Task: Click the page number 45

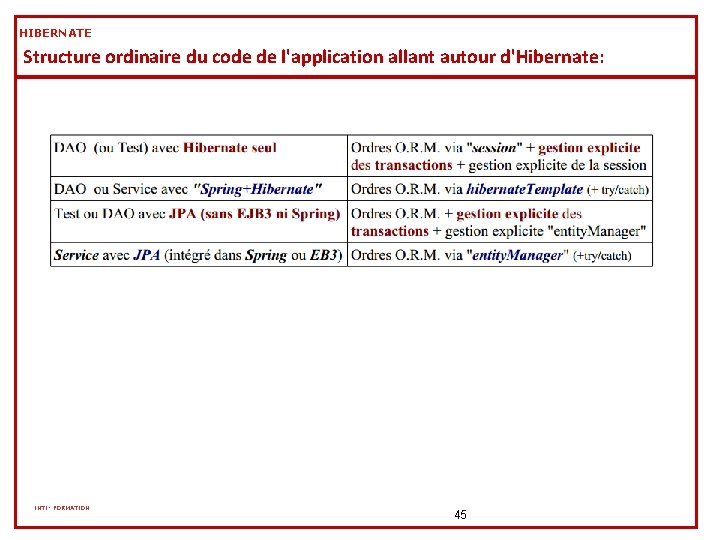Action: pos(460,515)
